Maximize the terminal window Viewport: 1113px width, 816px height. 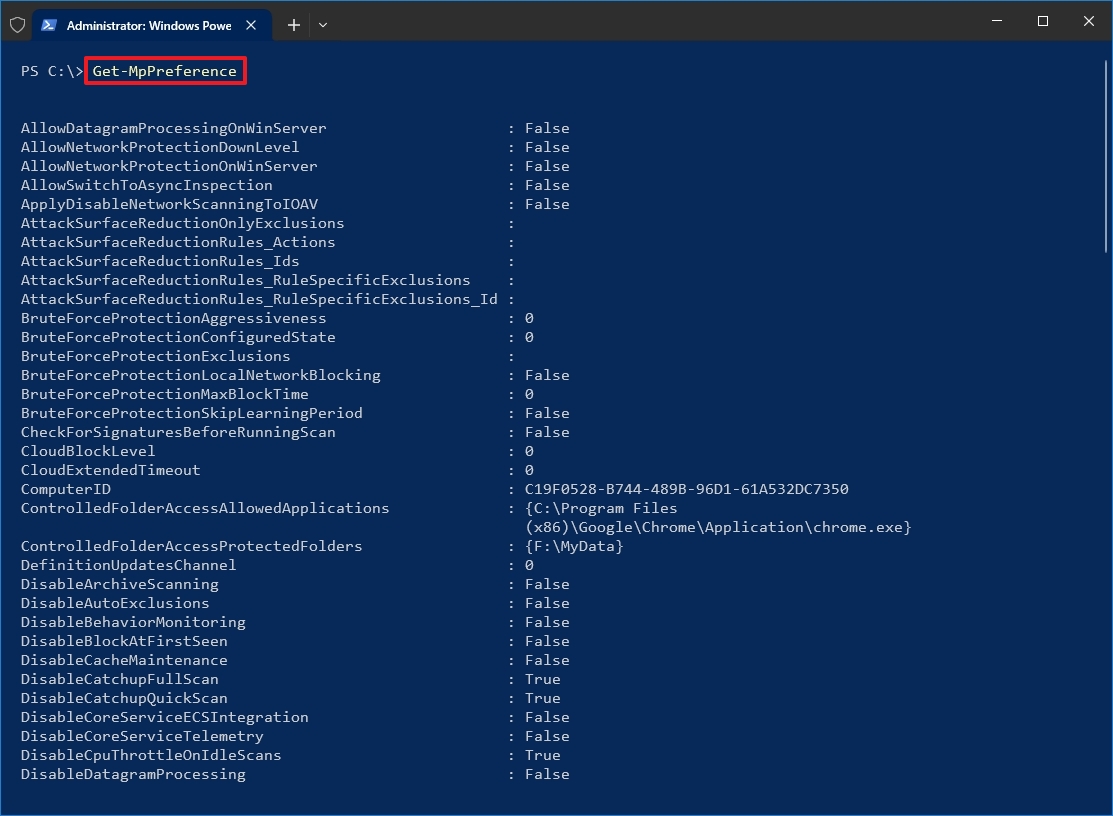click(x=1043, y=21)
